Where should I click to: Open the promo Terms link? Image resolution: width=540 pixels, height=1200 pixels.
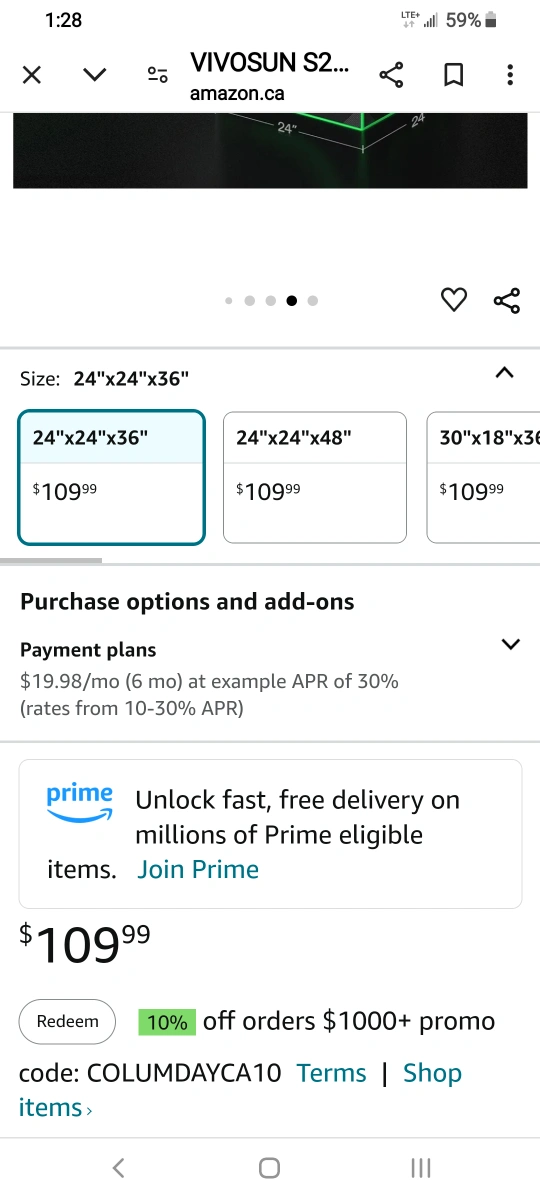332,1073
